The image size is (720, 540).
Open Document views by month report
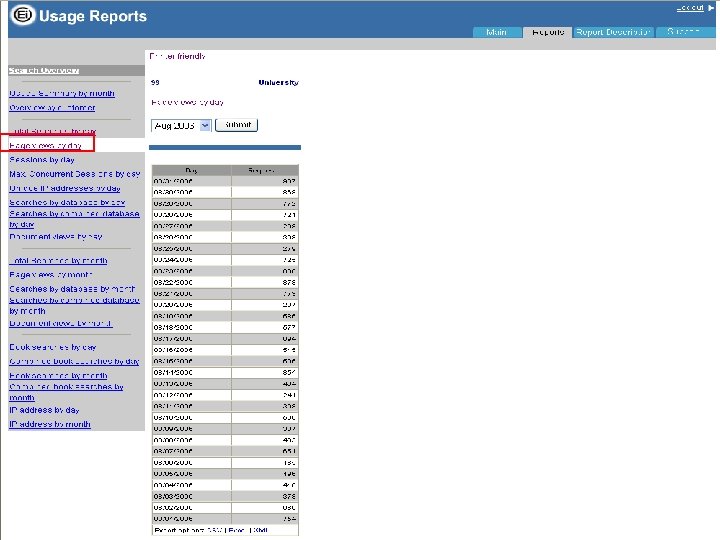[x=61, y=323]
